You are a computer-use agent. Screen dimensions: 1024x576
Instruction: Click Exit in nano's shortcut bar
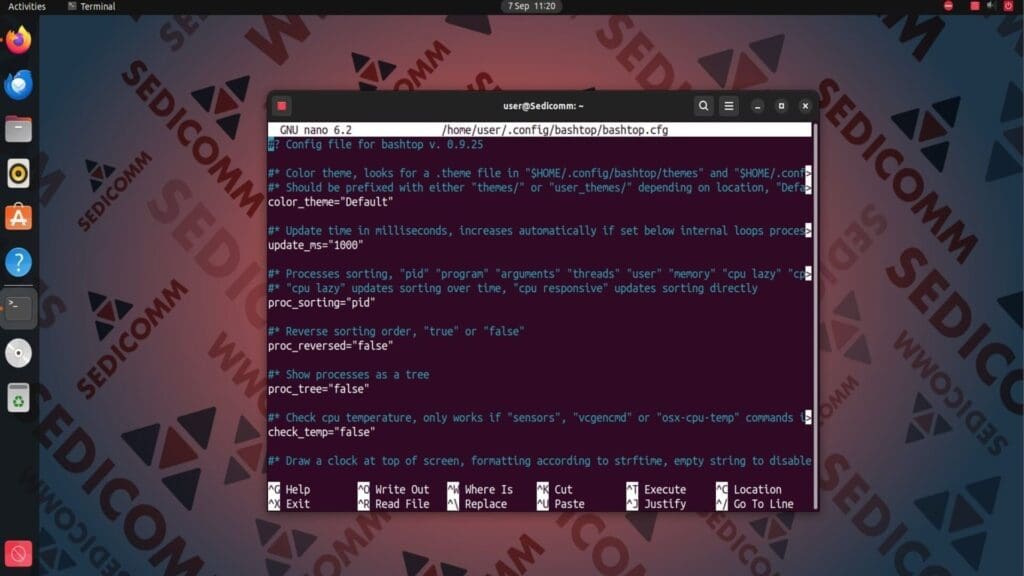pyautogui.click(x=296, y=504)
